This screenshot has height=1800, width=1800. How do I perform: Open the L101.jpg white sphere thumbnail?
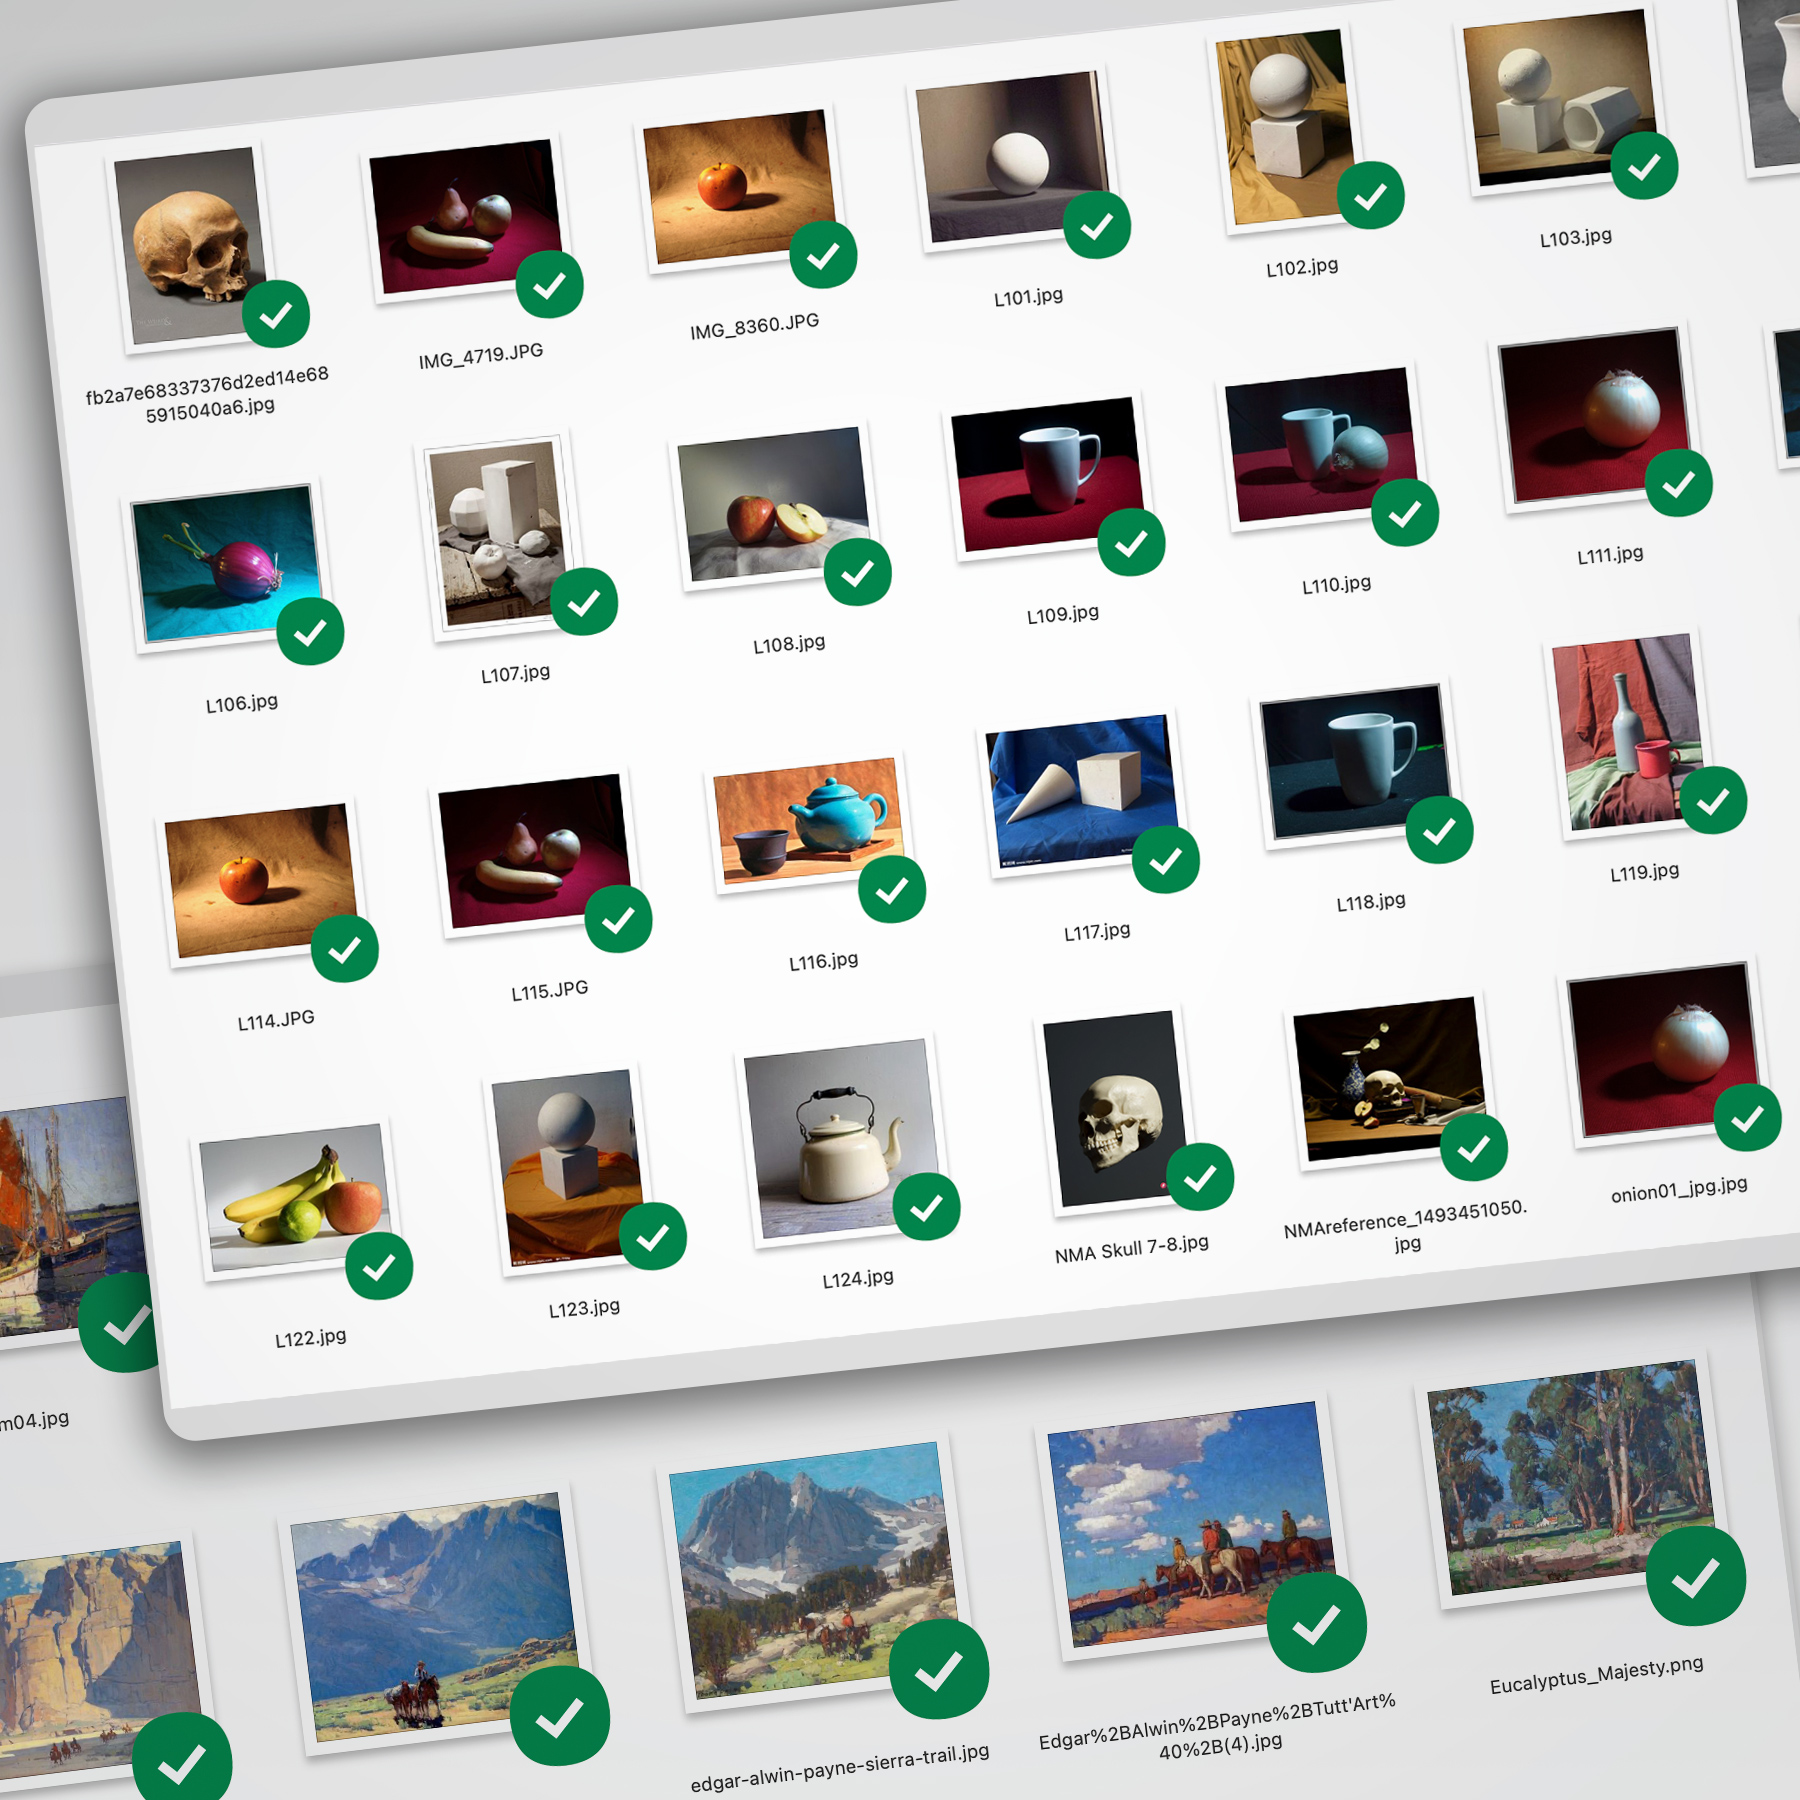tap(1015, 157)
